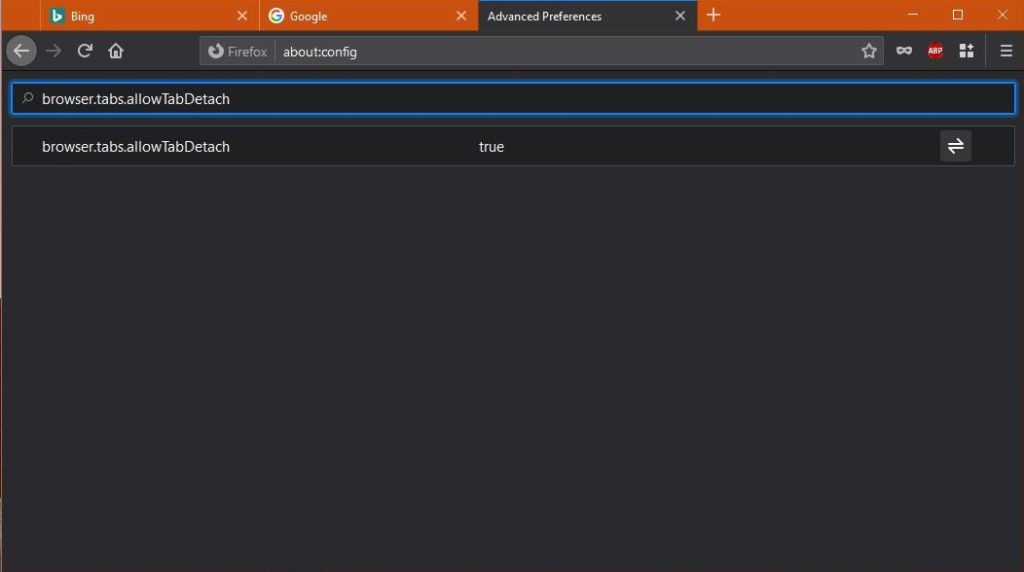Close the Bing tab
Screen dimensions: 1024x572
point(242,16)
